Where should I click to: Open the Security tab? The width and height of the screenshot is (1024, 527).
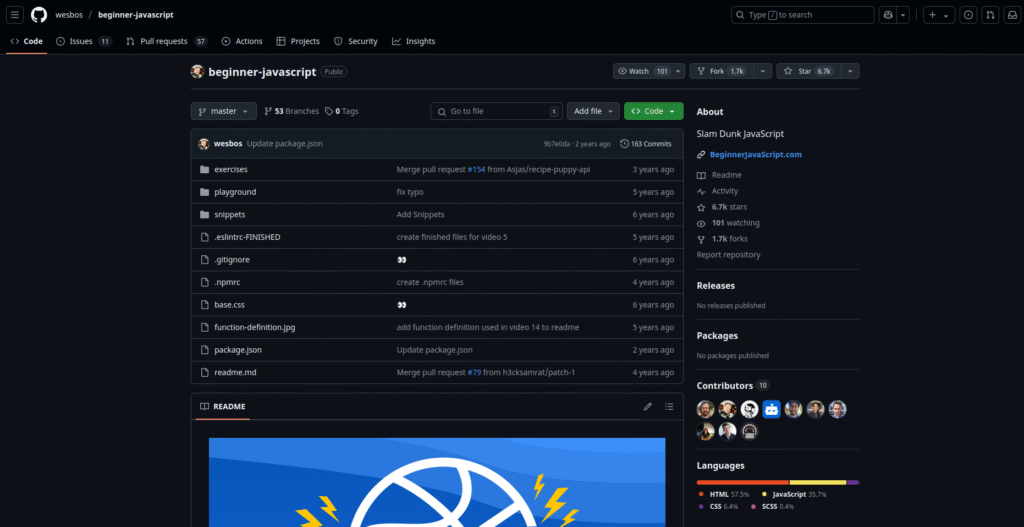coord(355,41)
